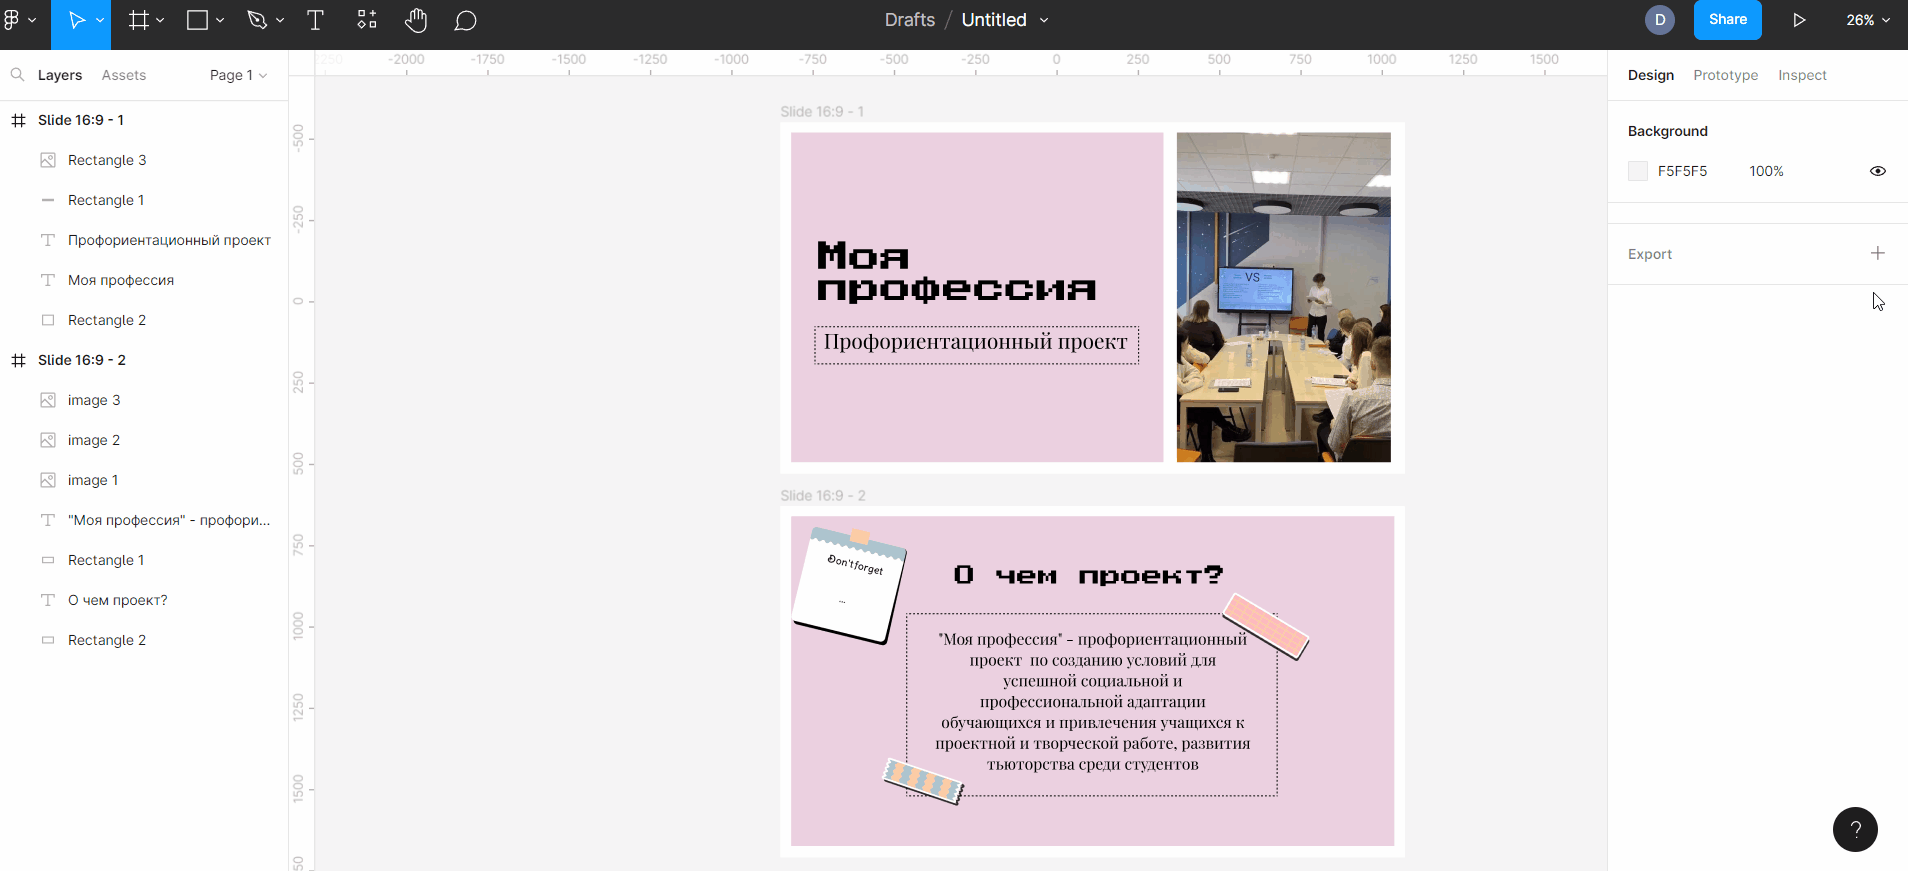The height and width of the screenshot is (871, 1908).
Task: Click the О чем проект? heading on canvas
Action: click(x=1088, y=575)
